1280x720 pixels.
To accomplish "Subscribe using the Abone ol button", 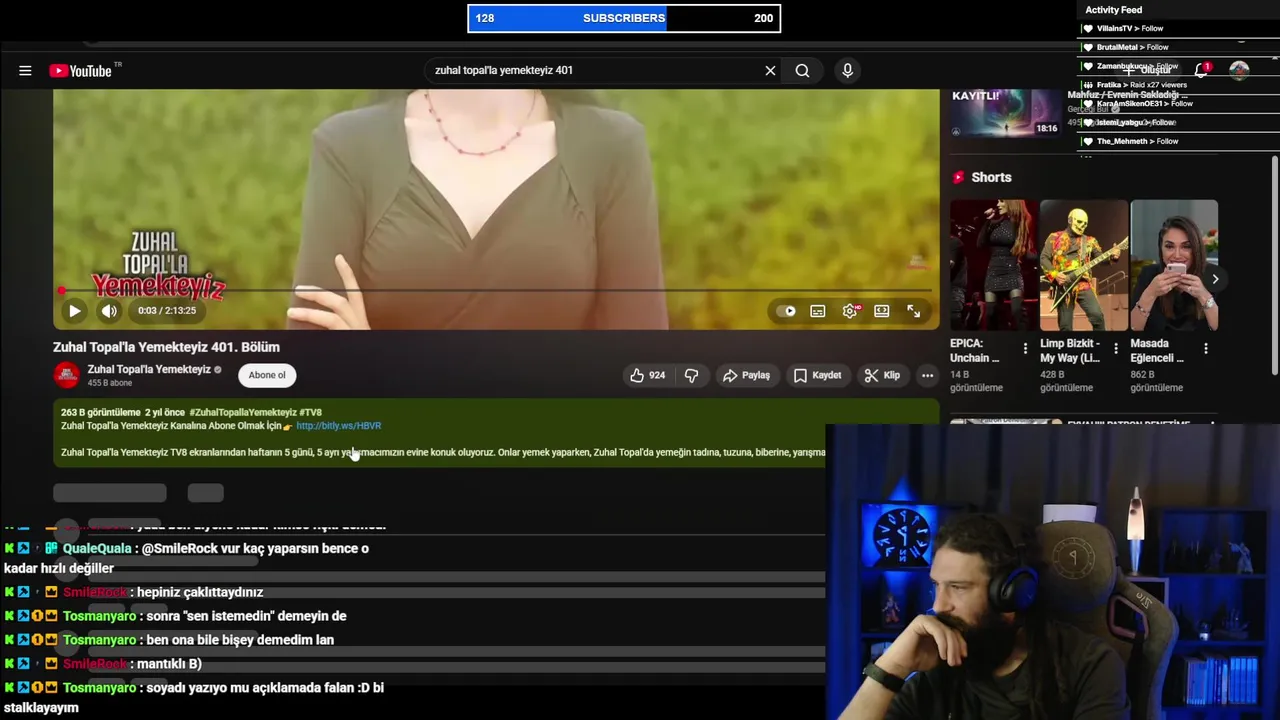I will point(267,375).
